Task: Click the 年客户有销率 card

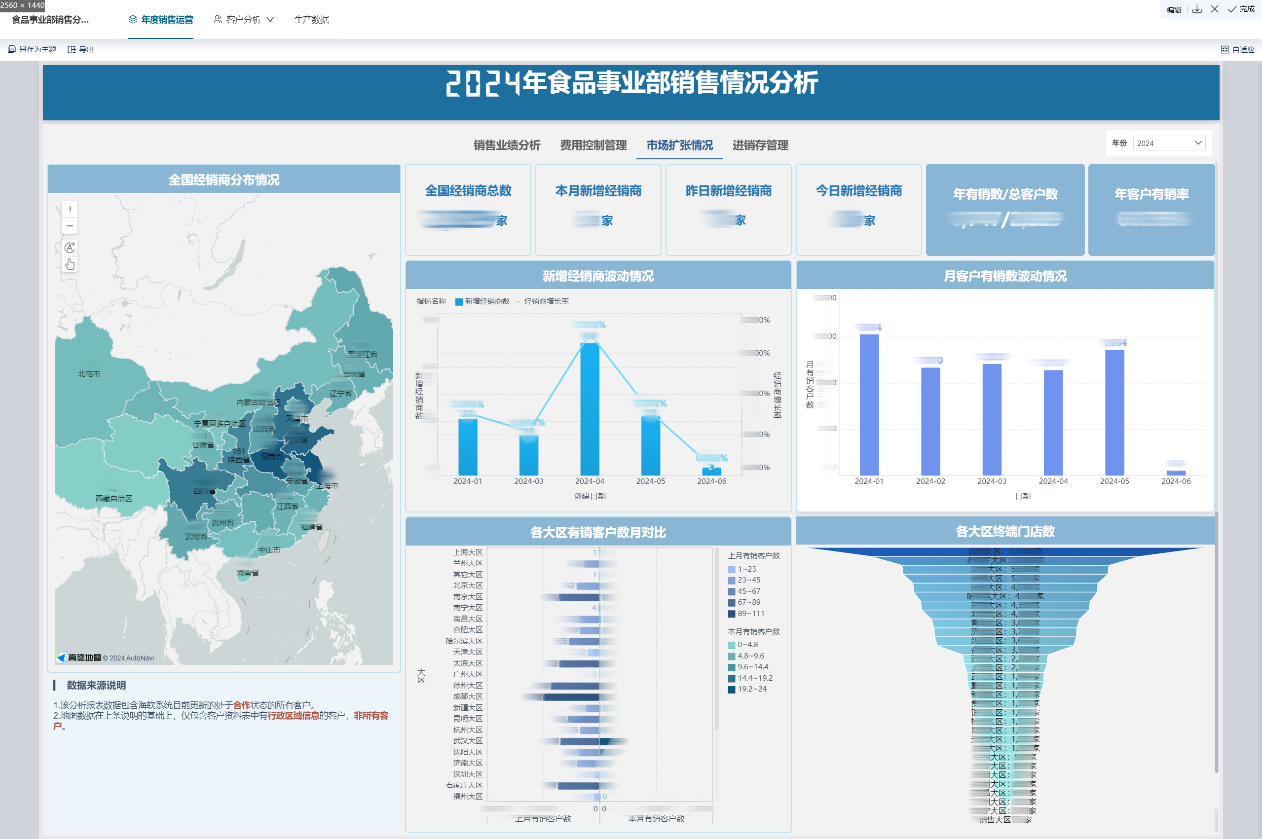Action: (x=1151, y=210)
